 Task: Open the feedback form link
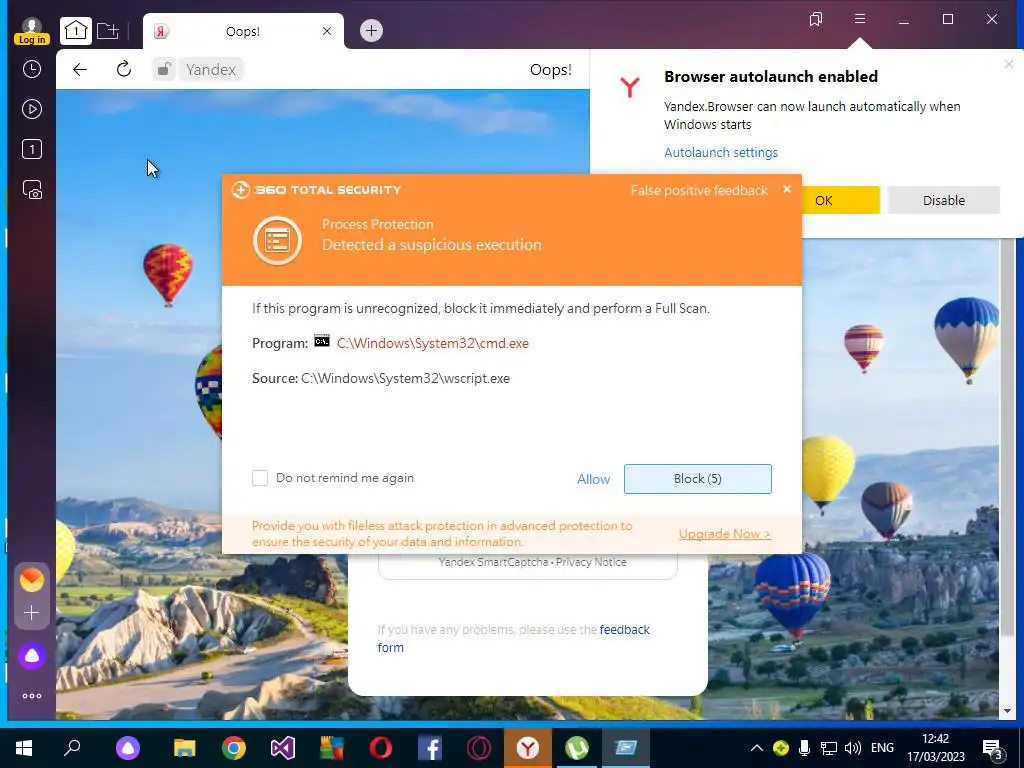click(x=513, y=638)
